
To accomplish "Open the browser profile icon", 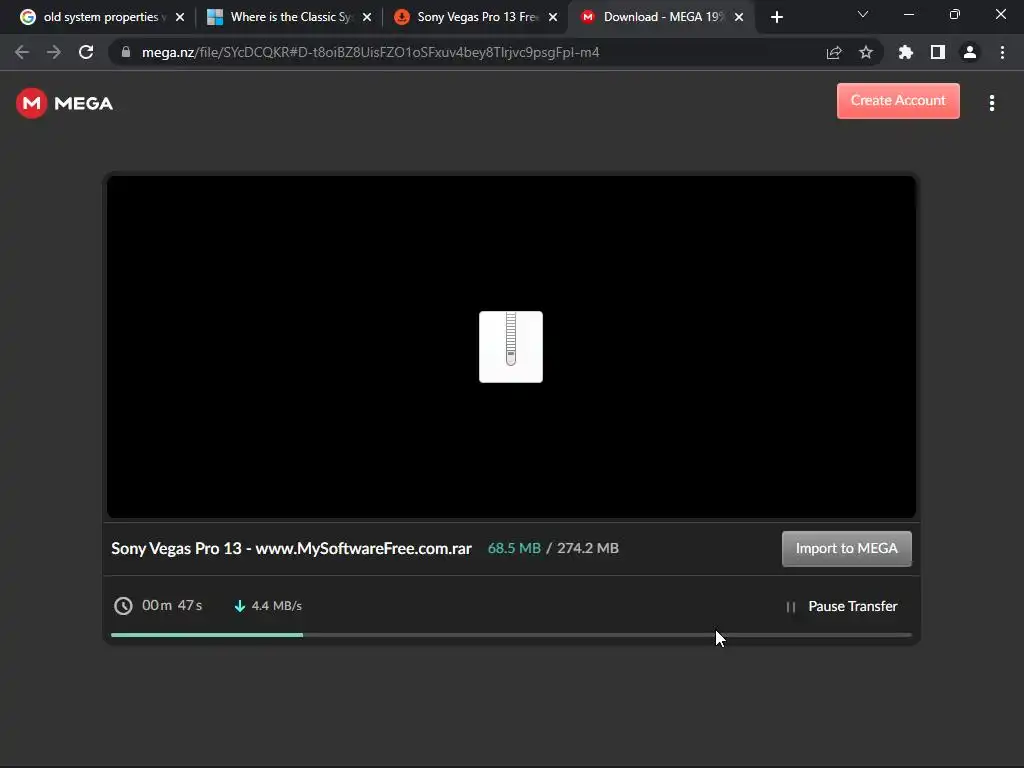I will coord(970,52).
